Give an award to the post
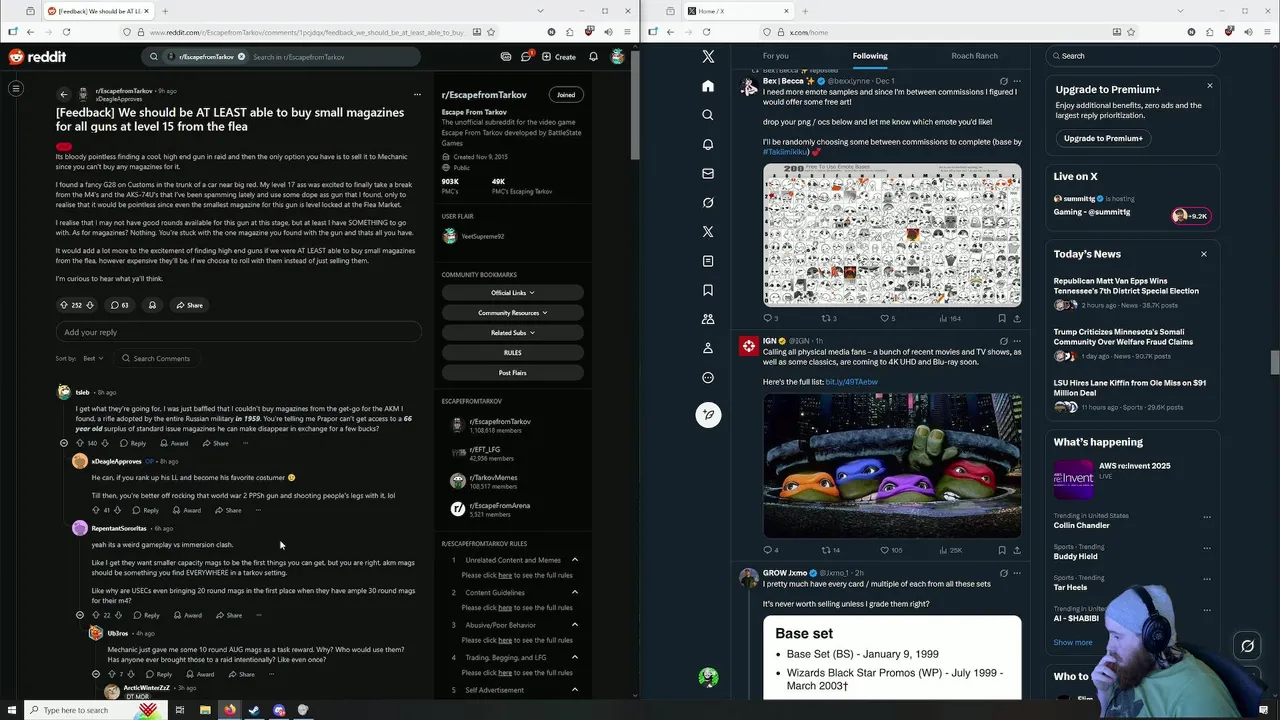The height and width of the screenshot is (720, 1280). [152, 305]
